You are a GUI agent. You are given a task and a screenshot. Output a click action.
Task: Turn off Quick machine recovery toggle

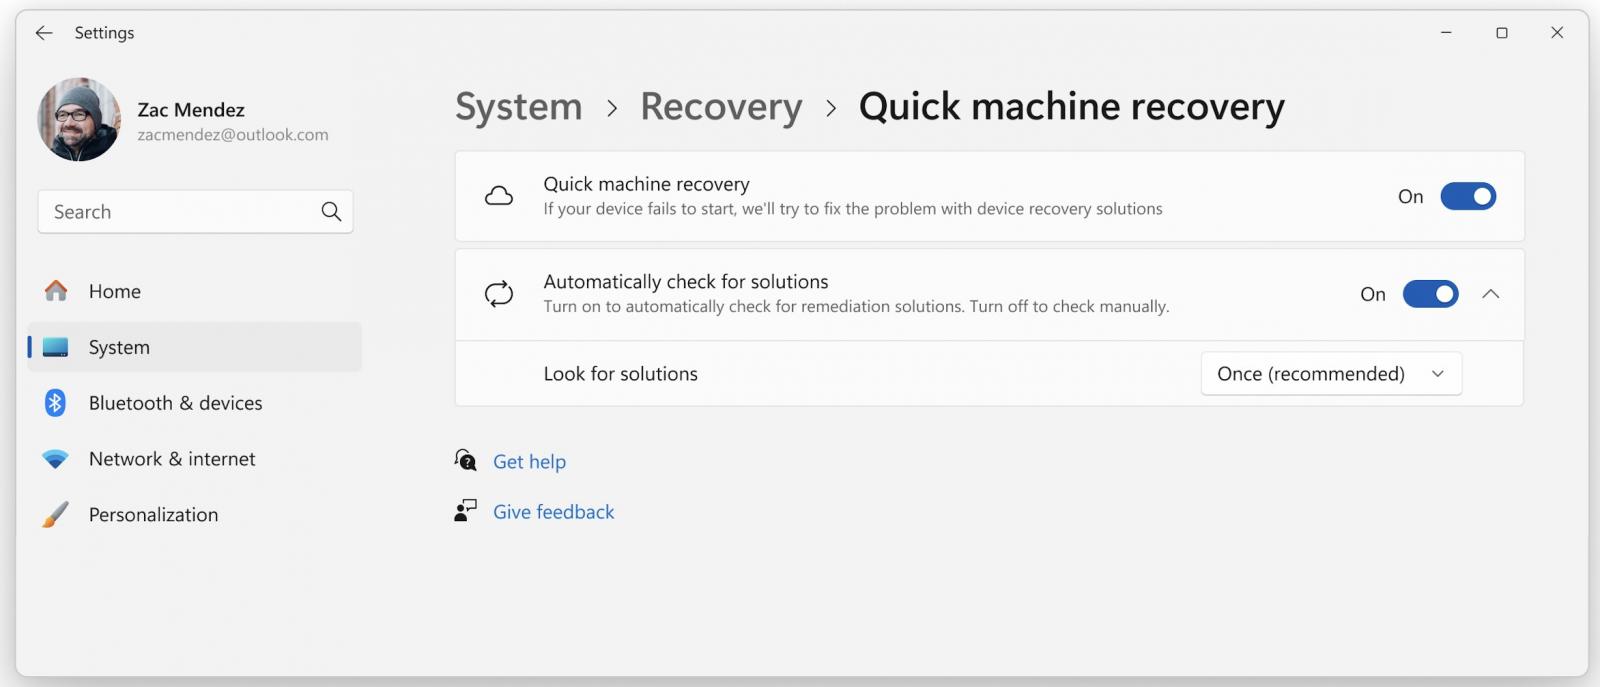coord(1467,196)
